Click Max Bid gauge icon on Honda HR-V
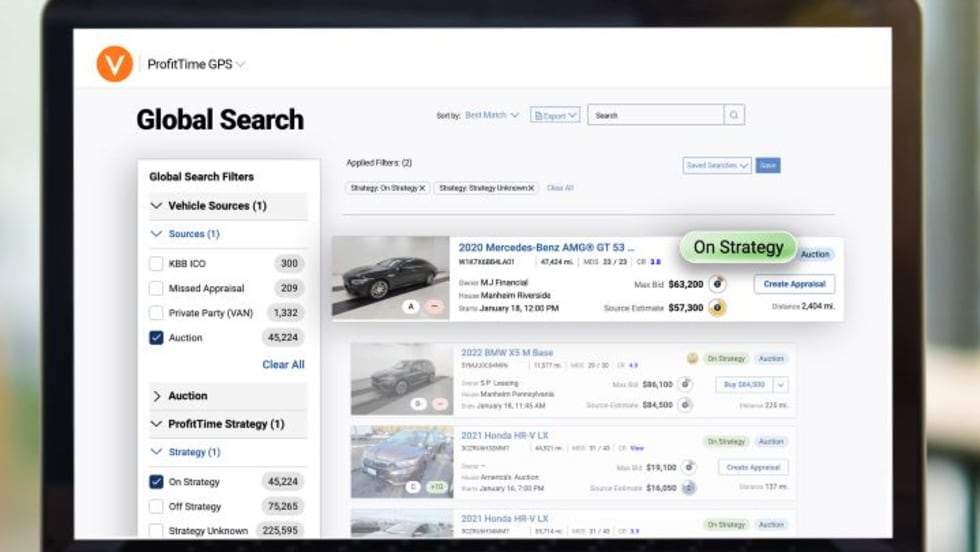Viewport: 980px width, 552px height. pos(685,467)
